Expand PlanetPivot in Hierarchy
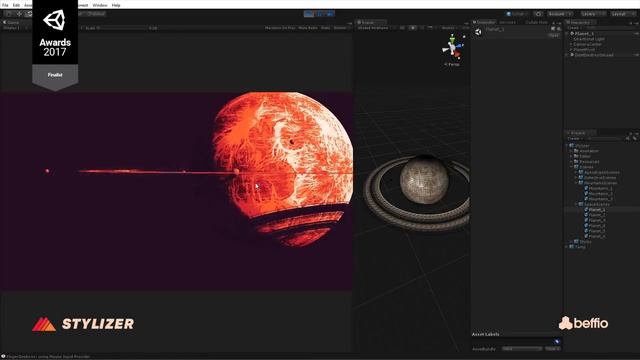This screenshot has width=640, height=360. click(x=571, y=49)
